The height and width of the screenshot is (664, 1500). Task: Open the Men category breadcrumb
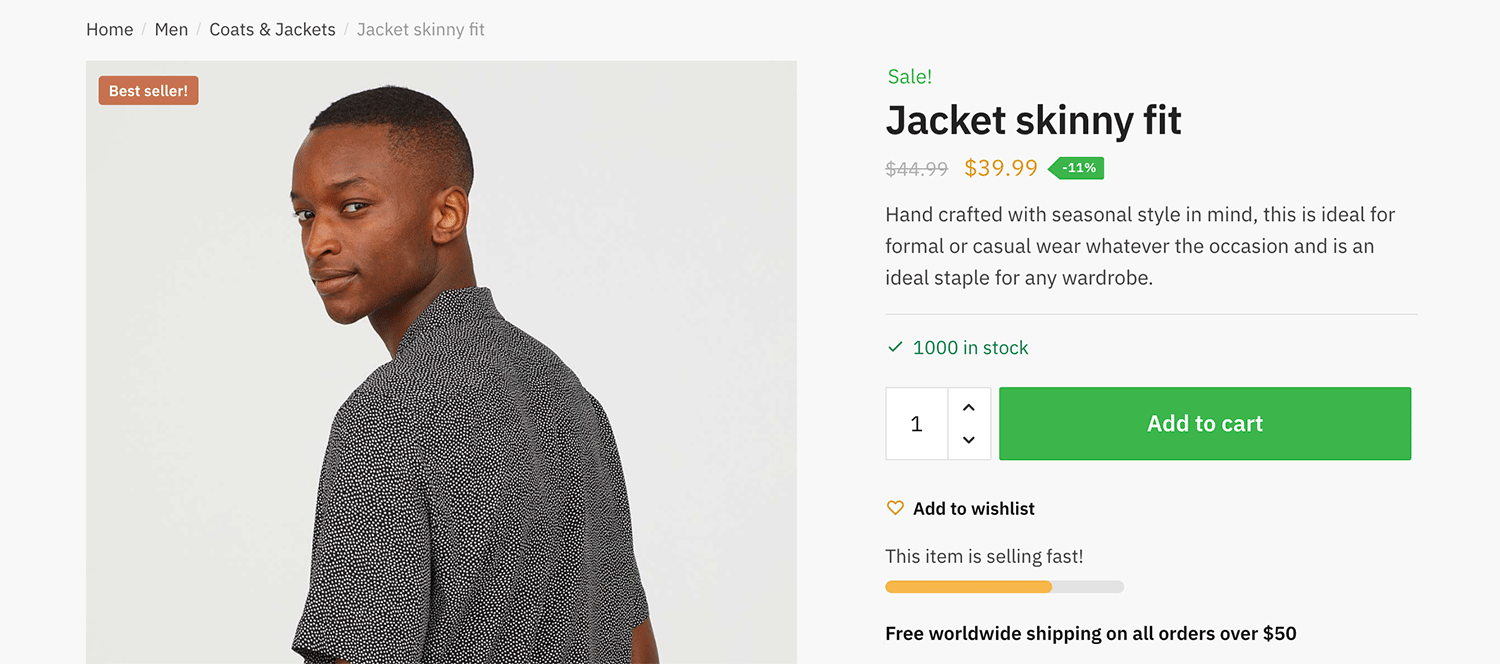(x=171, y=30)
